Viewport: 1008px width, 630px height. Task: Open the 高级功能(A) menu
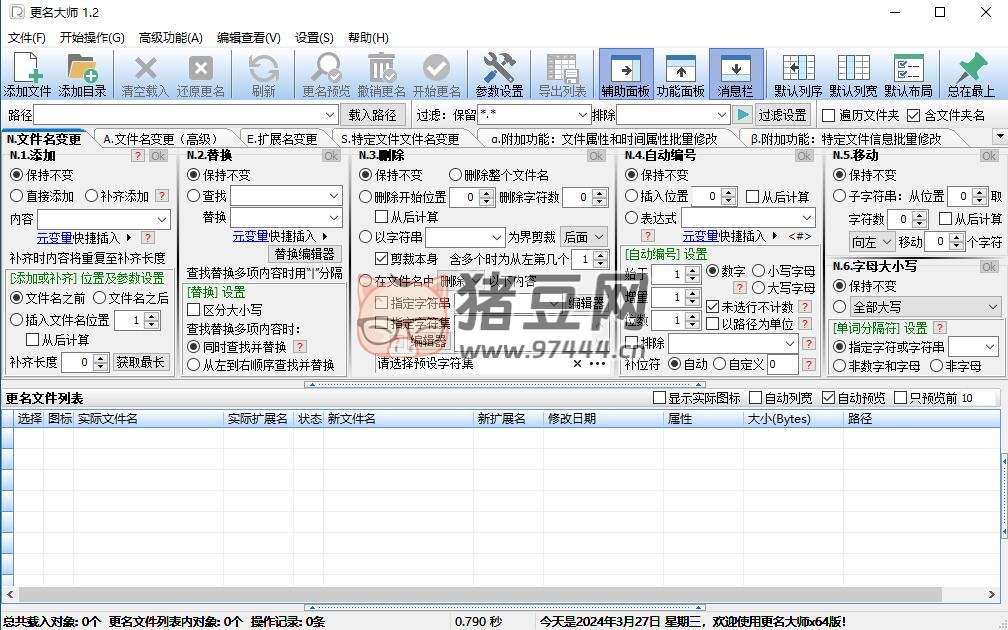pyautogui.click(x=170, y=38)
